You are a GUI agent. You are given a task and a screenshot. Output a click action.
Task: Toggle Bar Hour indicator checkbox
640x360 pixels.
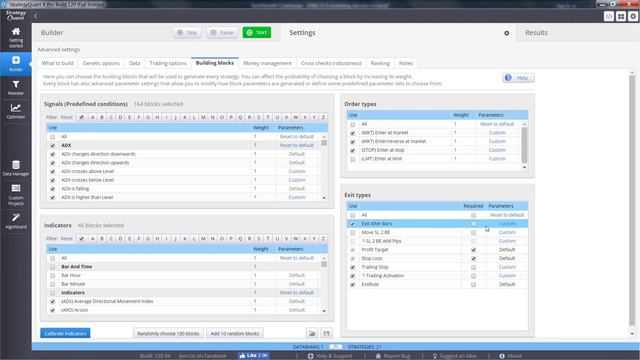[x=52, y=276]
